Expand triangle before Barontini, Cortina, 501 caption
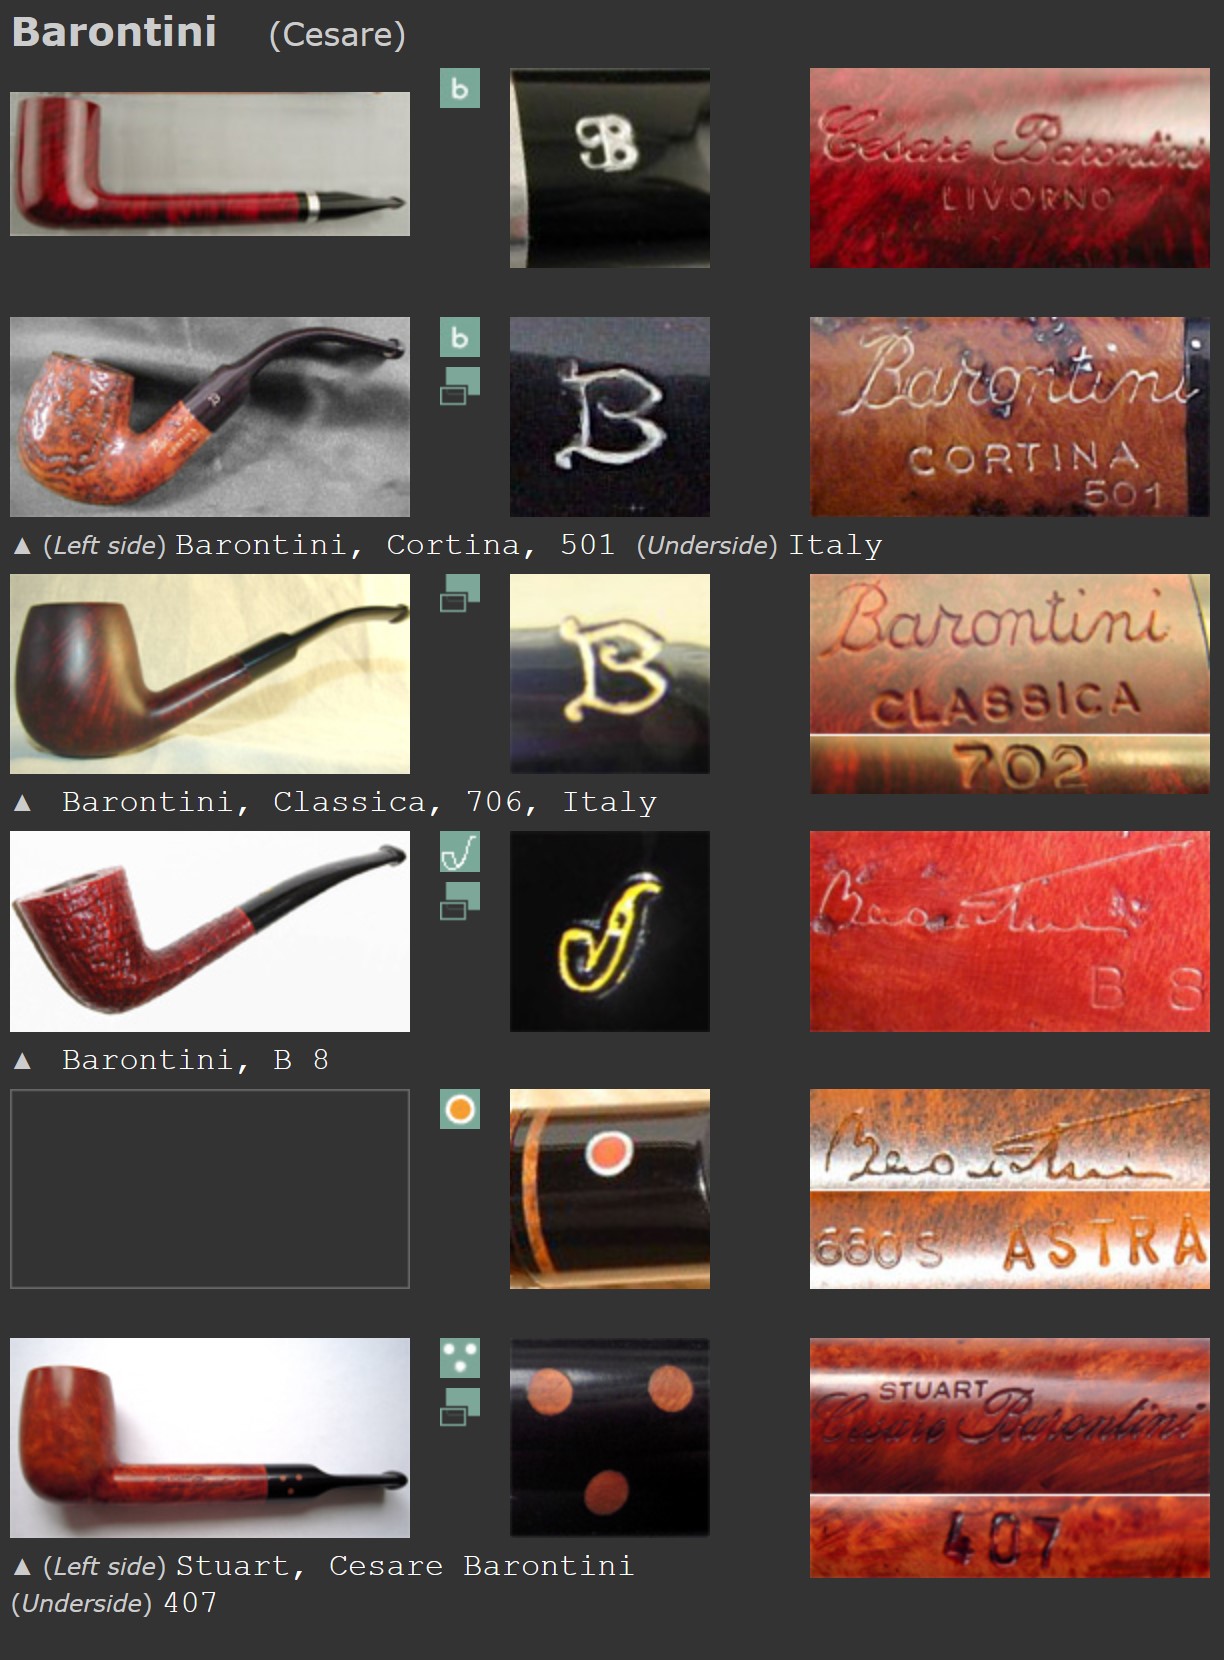 click(22, 546)
